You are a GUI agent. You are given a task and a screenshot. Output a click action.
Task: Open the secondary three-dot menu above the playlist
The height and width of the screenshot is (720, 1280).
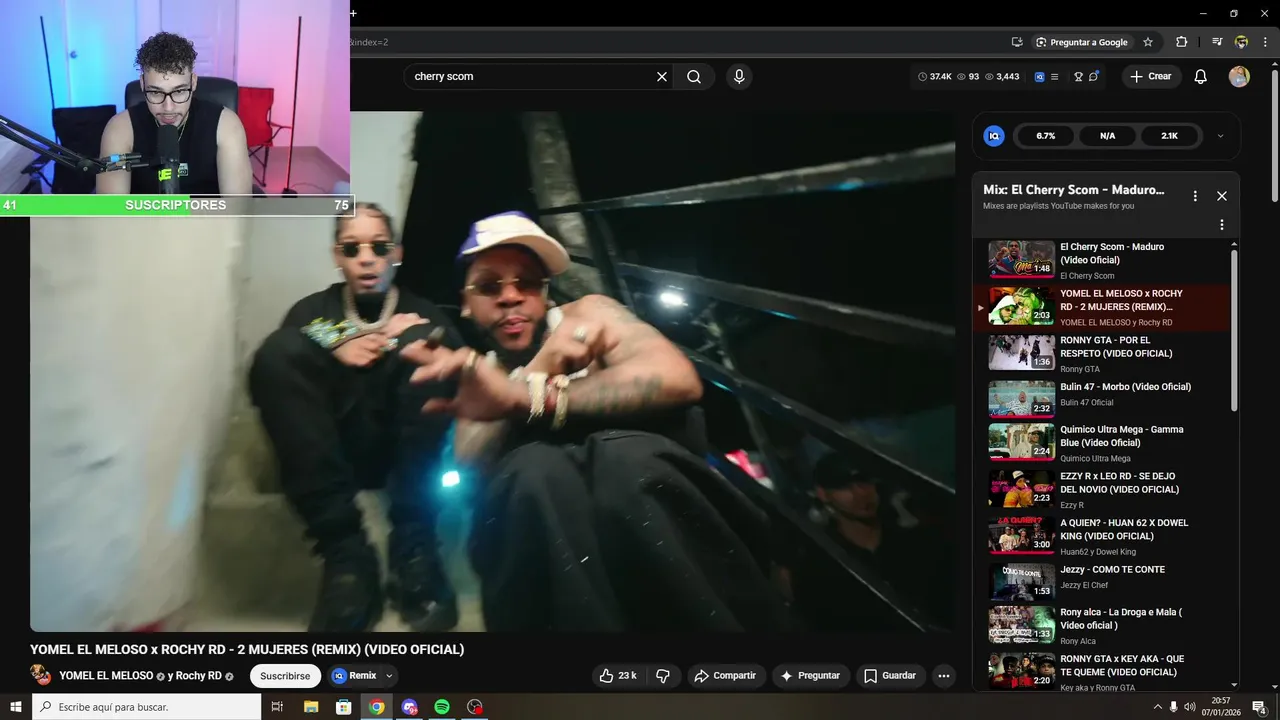pyautogui.click(x=1221, y=225)
